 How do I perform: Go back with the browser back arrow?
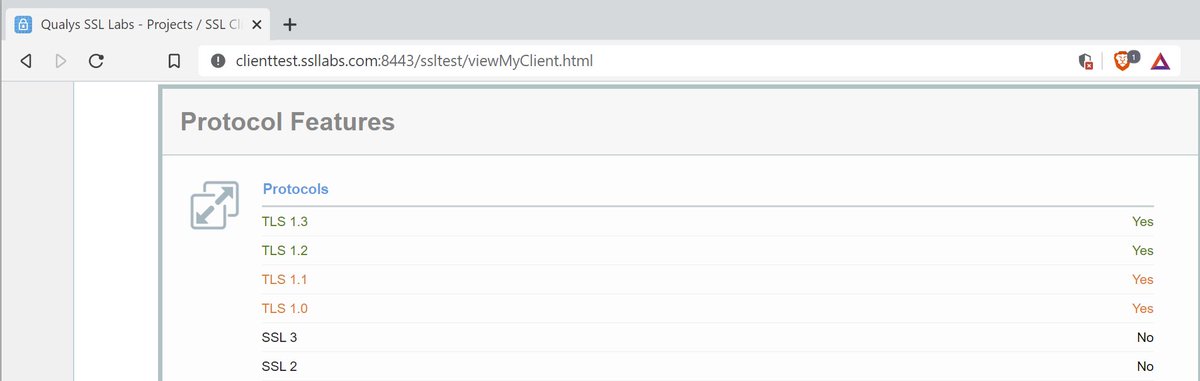(x=26, y=61)
